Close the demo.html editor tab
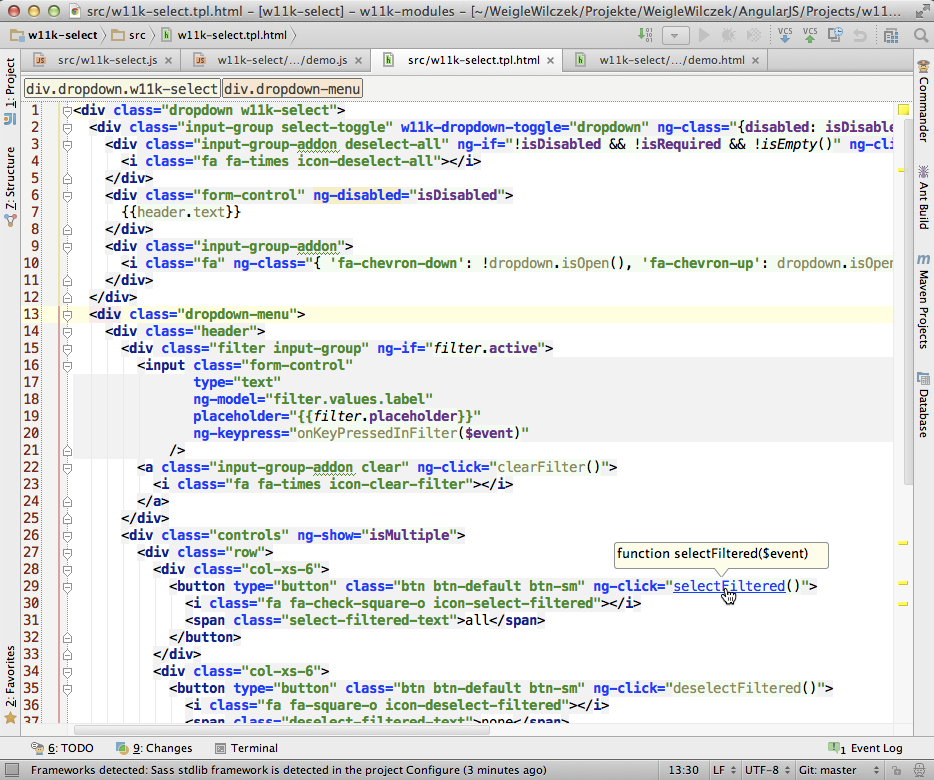 [755, 61]
